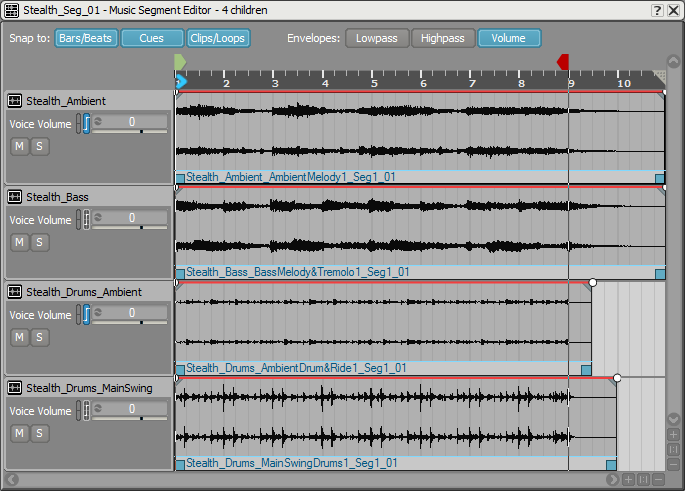
Task: Open Stealth_Drums_Ambient volume RTPC indicator
Action: (86, 315)
